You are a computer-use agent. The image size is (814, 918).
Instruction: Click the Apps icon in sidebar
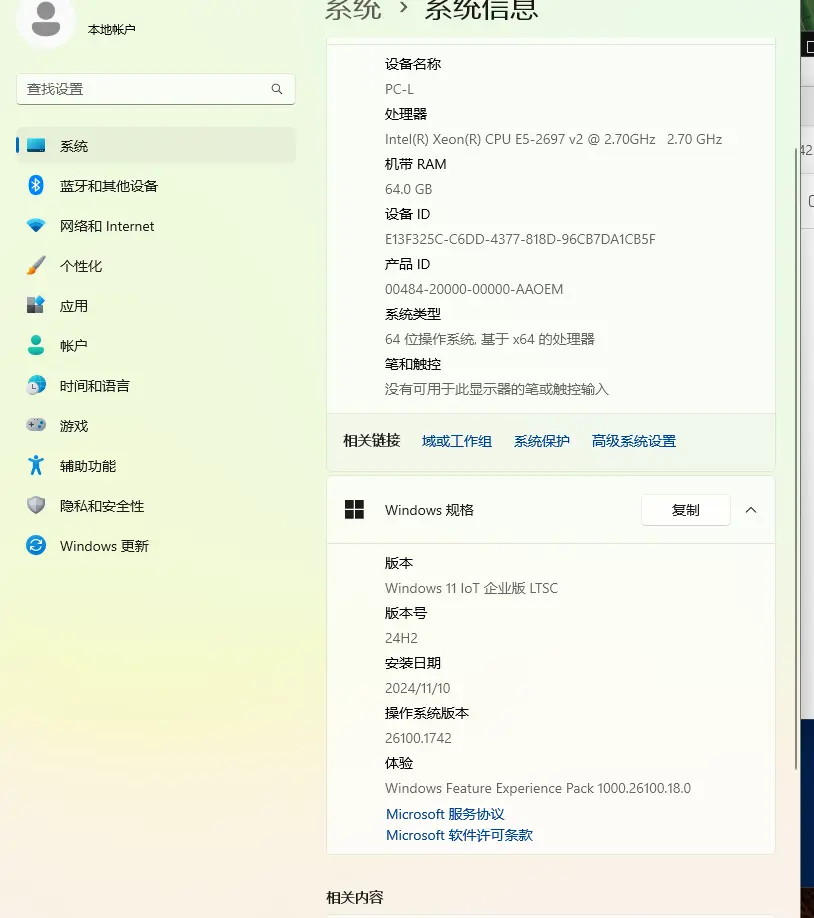(x=36, y=305)
